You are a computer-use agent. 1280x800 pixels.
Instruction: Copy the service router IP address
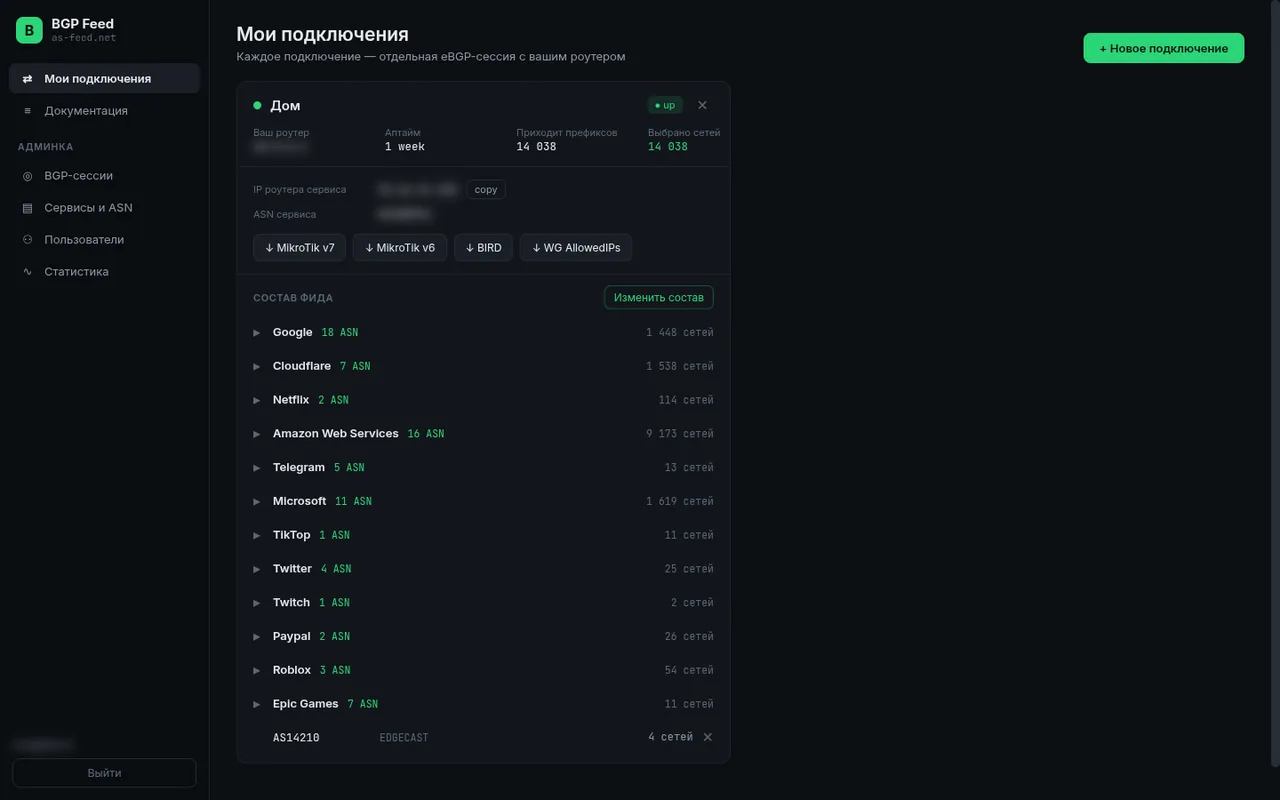[x=486, y=189]
